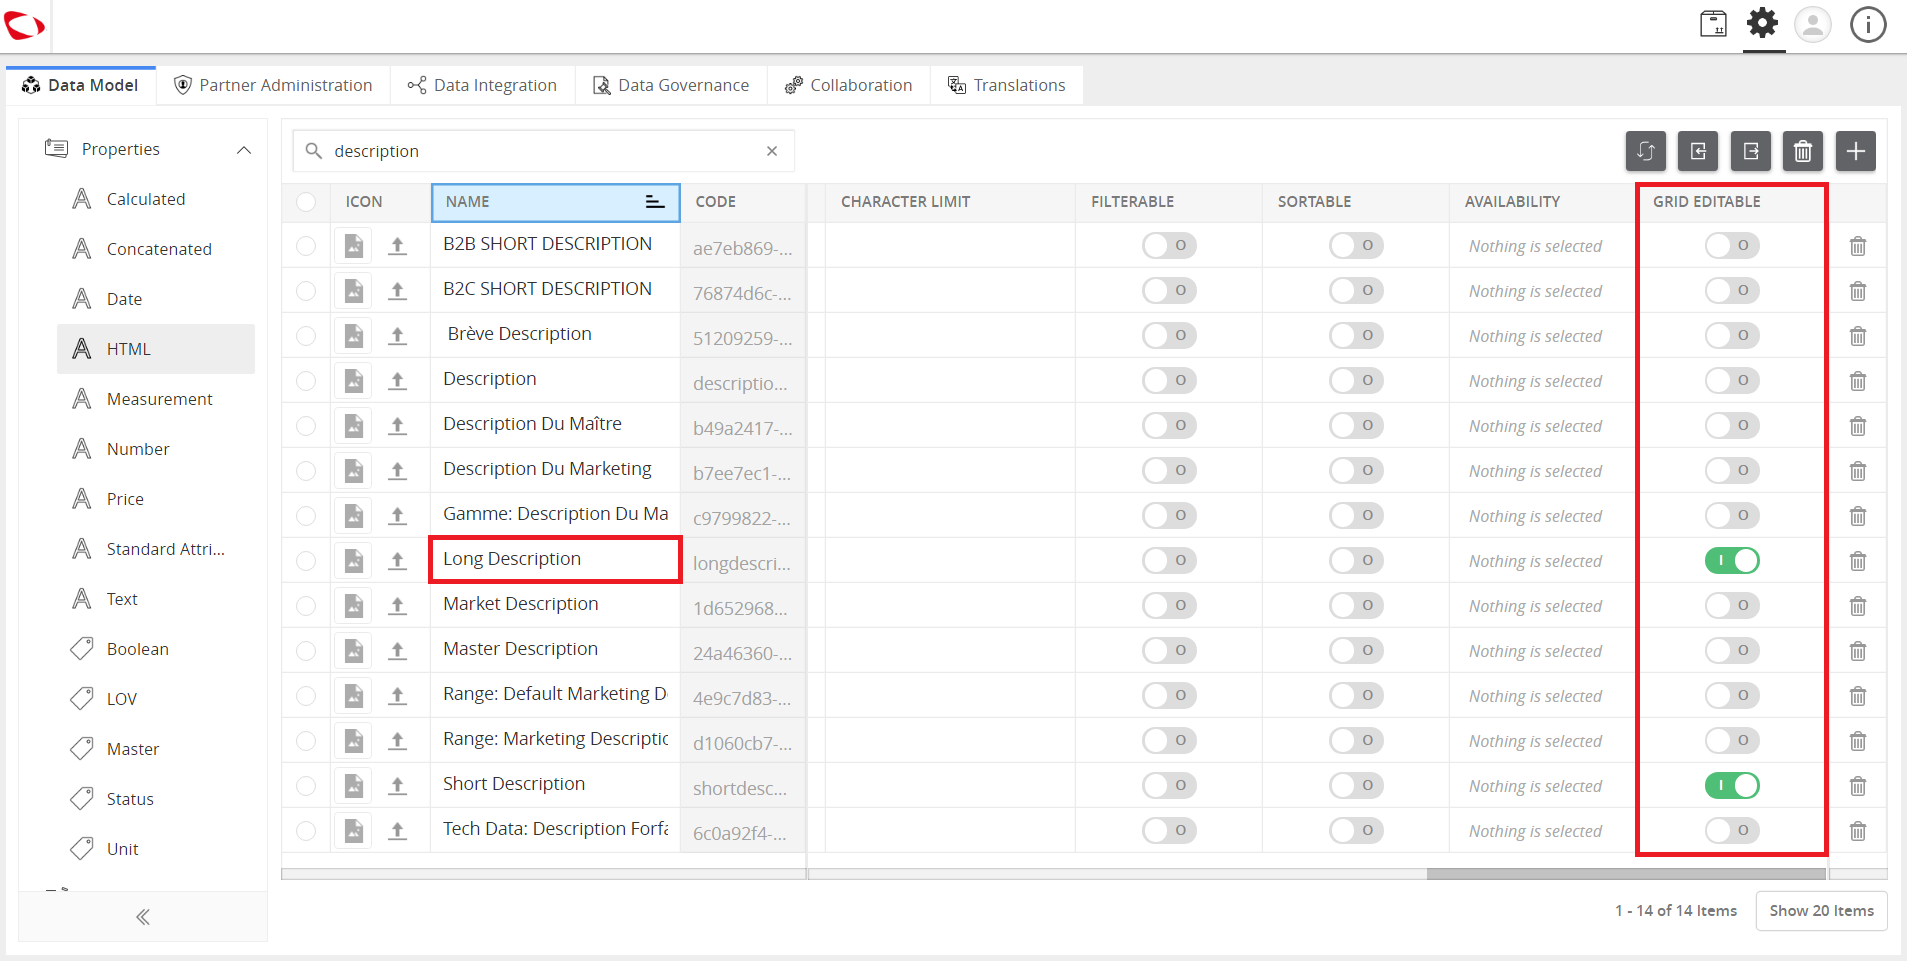Screen dimensions: 1907x961
Task: Open Availability dropdown for Long Description
Action: tap(1535, 561)
